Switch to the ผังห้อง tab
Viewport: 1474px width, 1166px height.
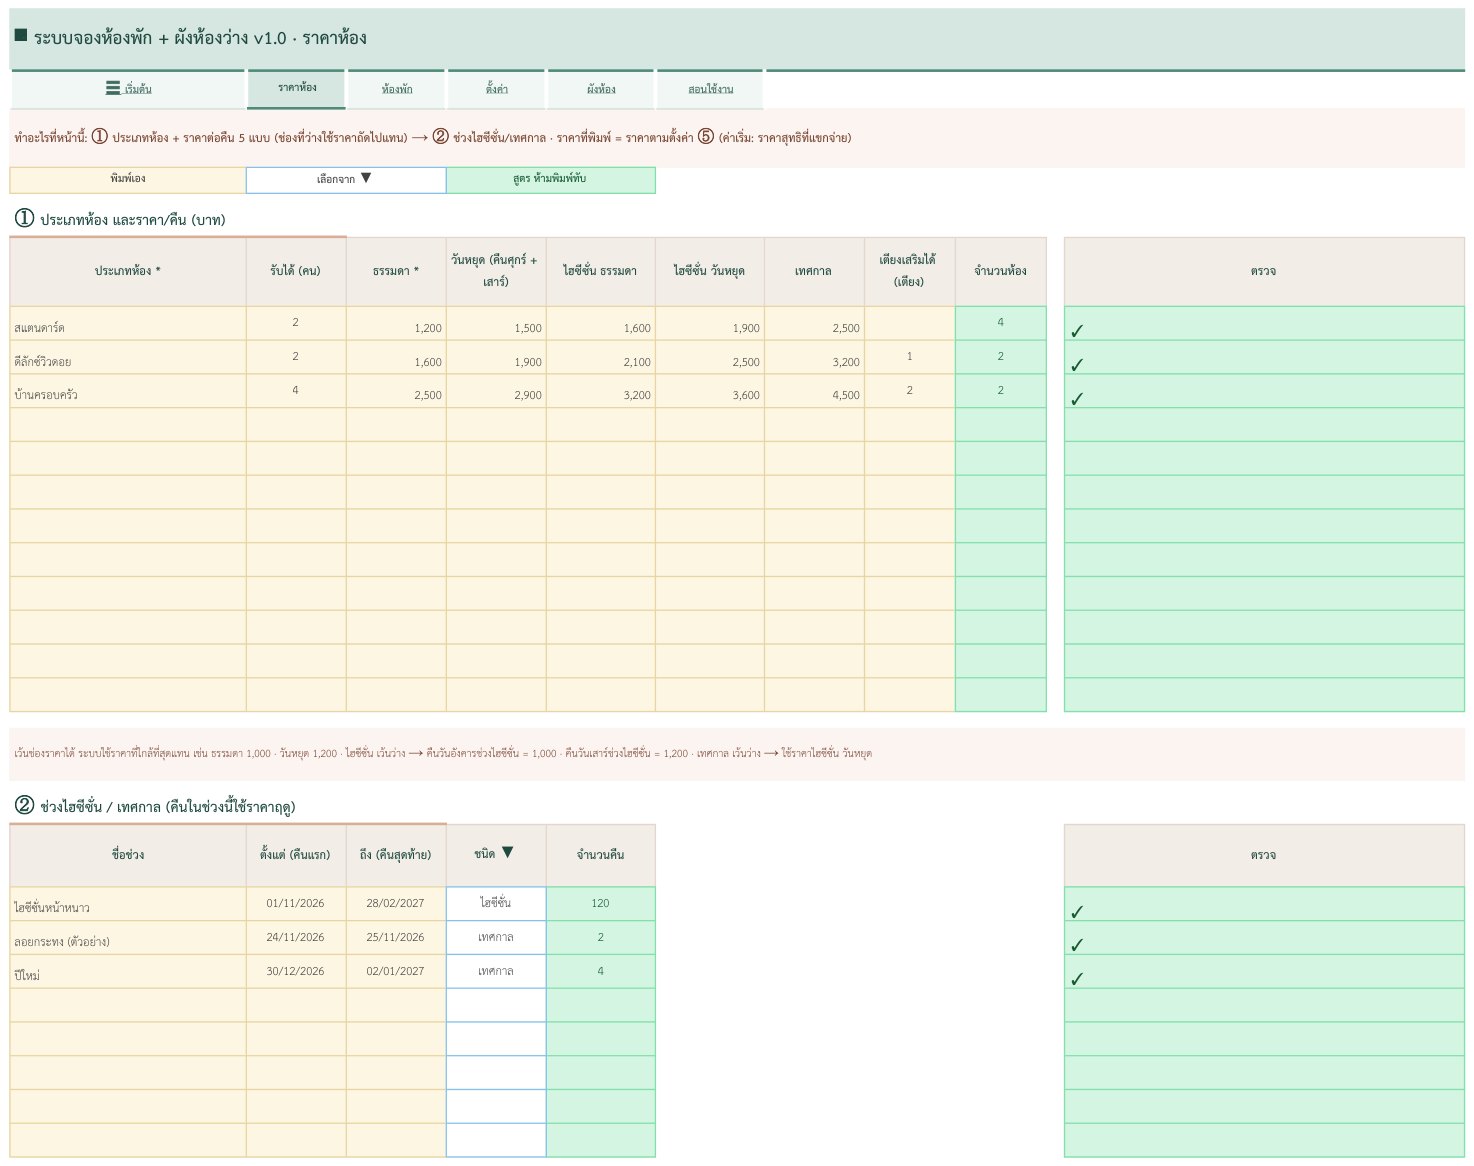pyautogui.click(x=601, y=89)
